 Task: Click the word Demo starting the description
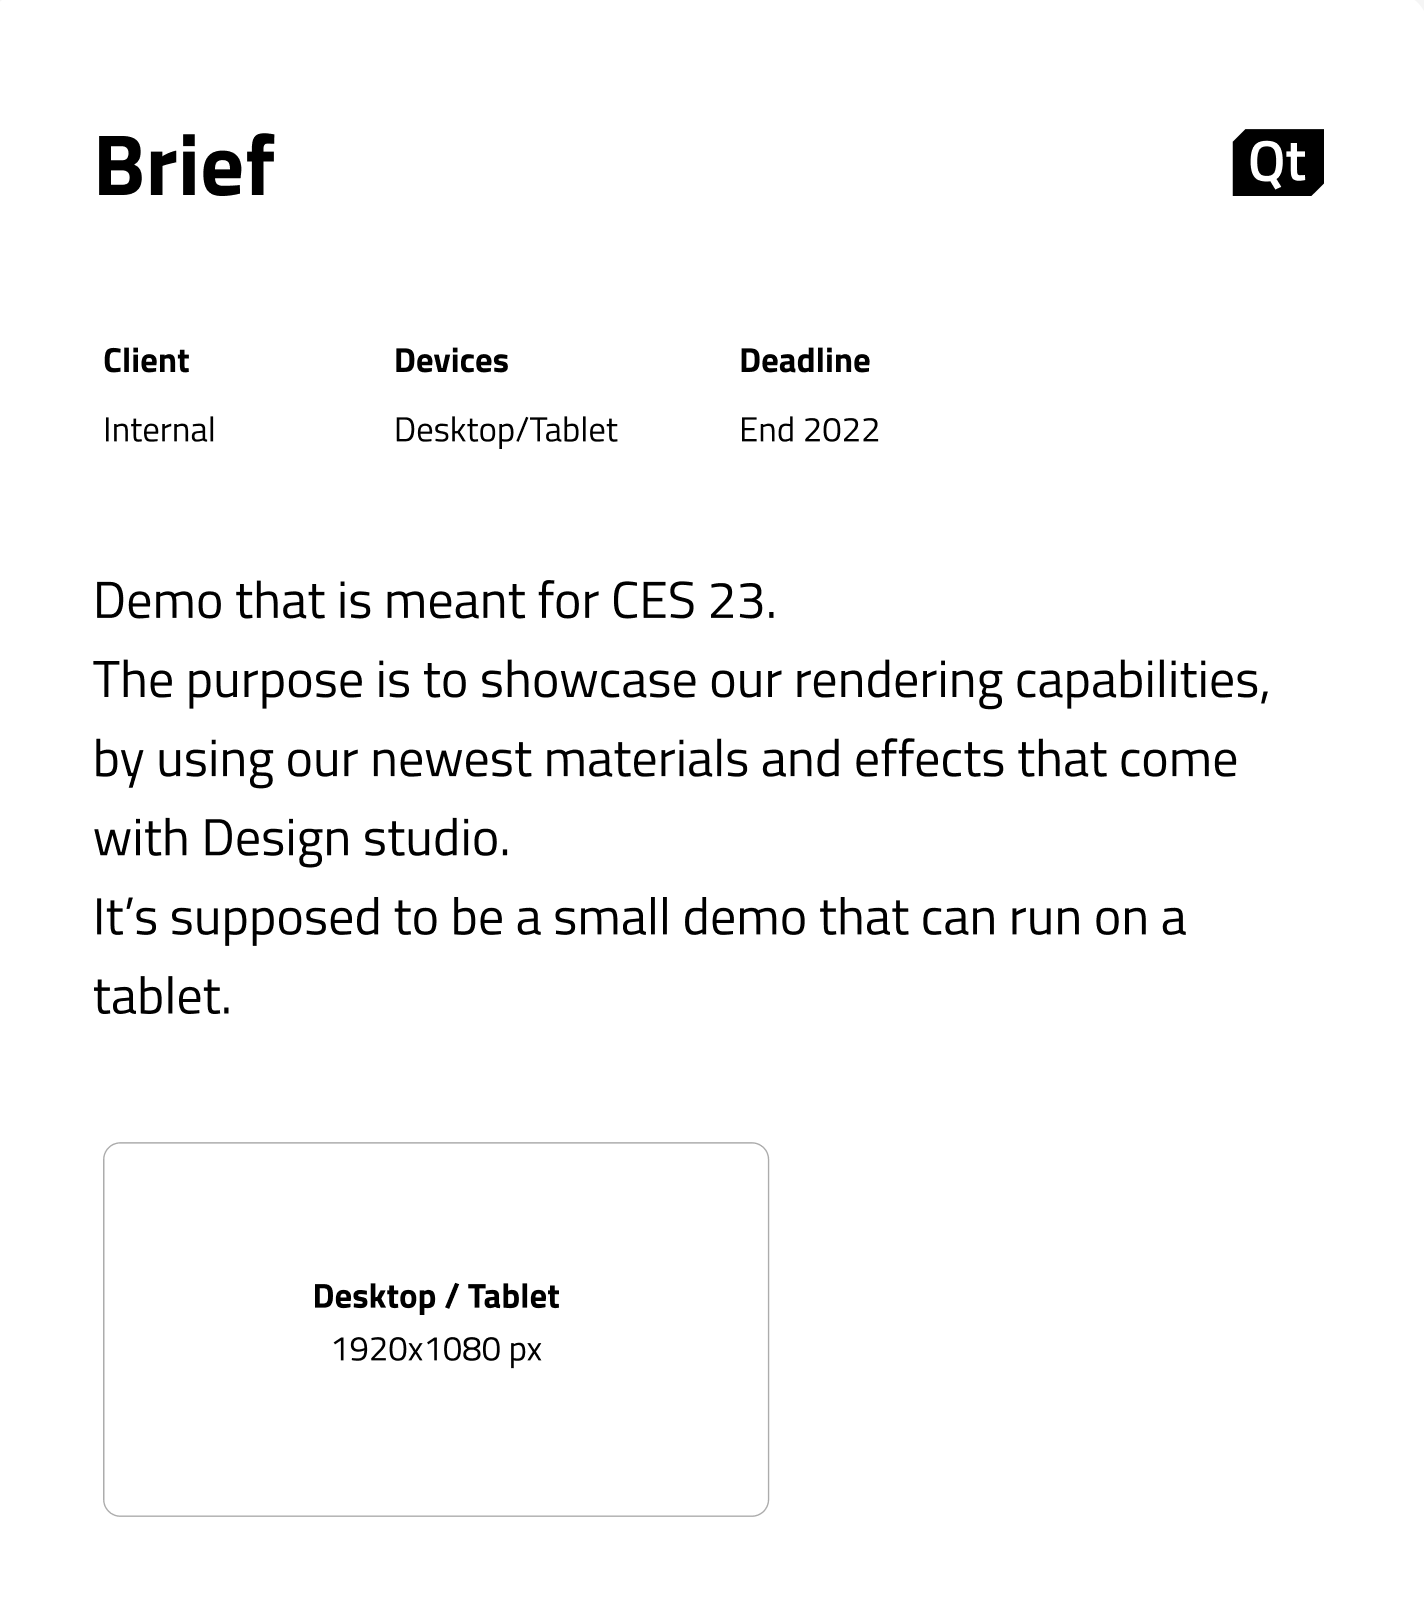pos(157,601)
